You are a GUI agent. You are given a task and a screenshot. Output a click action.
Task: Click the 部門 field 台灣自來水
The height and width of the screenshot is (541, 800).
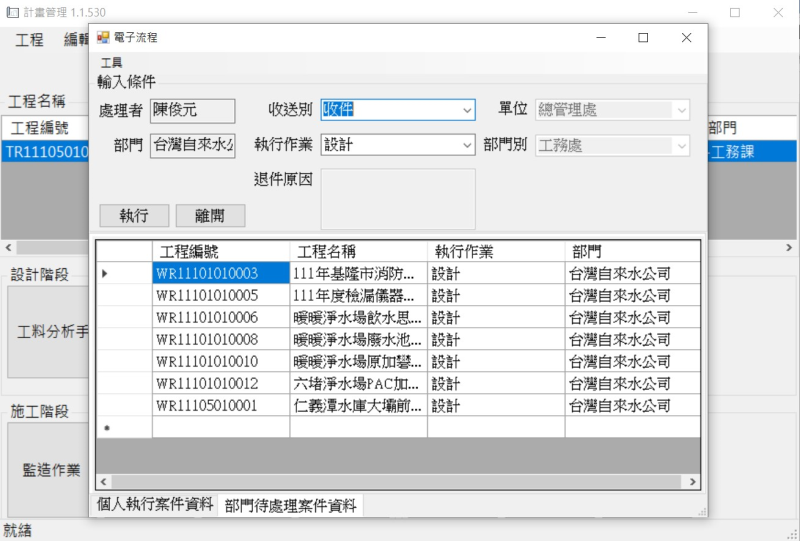tap(192, 146)
